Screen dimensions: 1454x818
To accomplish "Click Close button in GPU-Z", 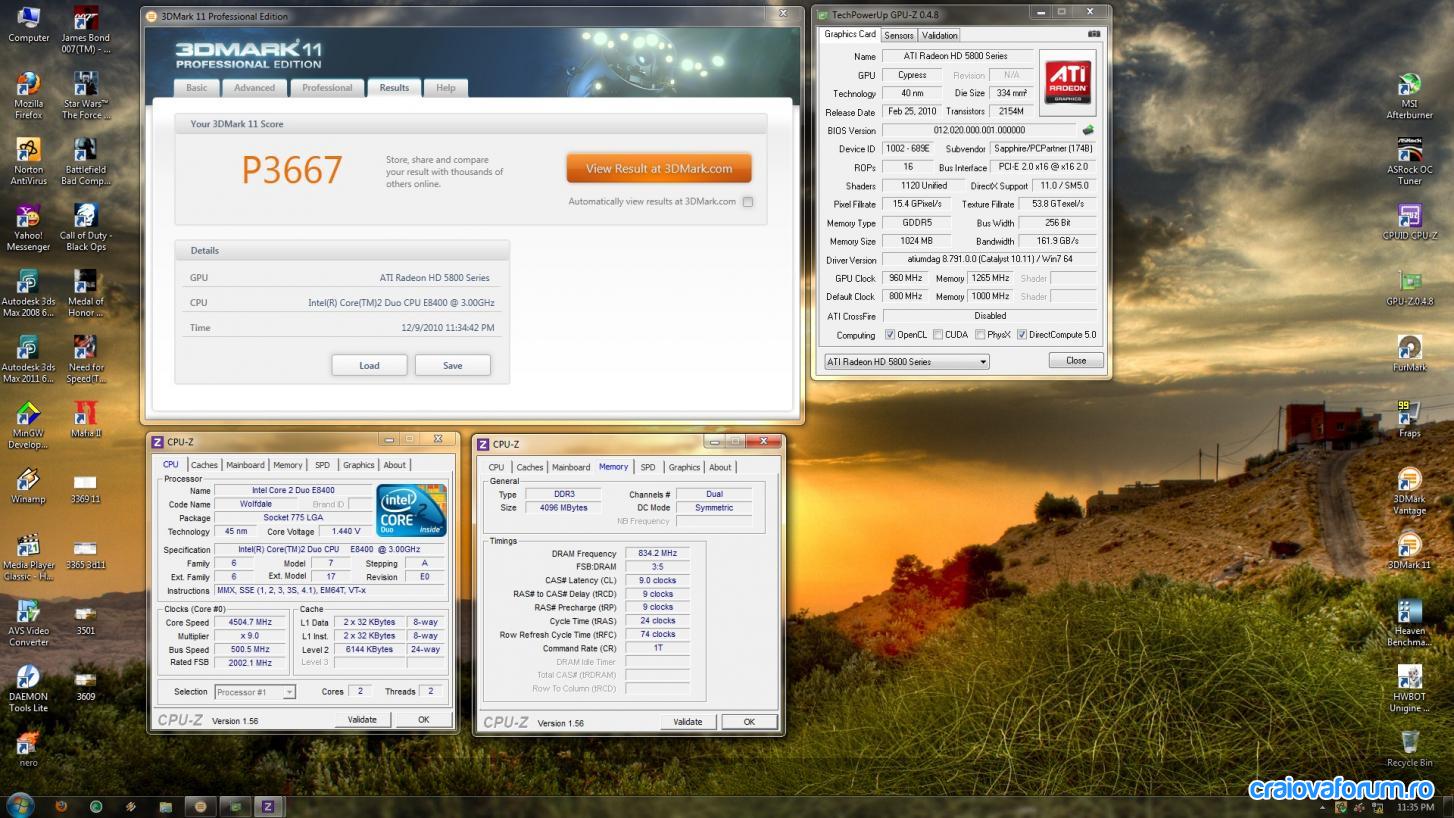I will [1076, 360].
